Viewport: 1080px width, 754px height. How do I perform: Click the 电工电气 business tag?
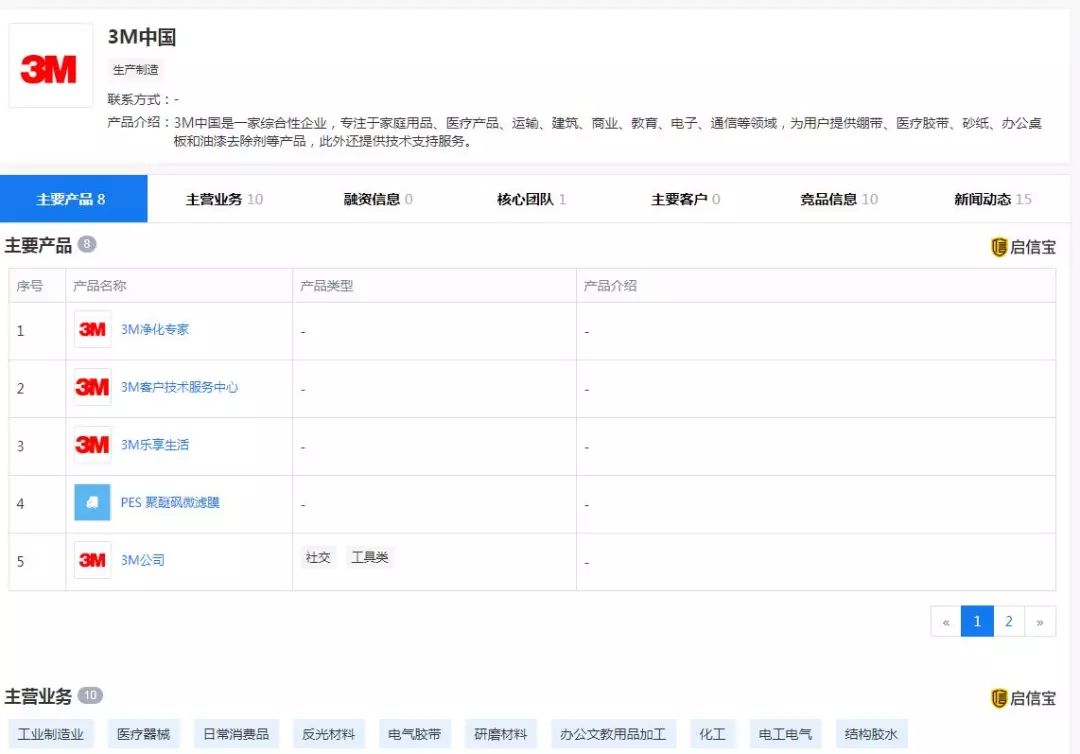point(785,734)
